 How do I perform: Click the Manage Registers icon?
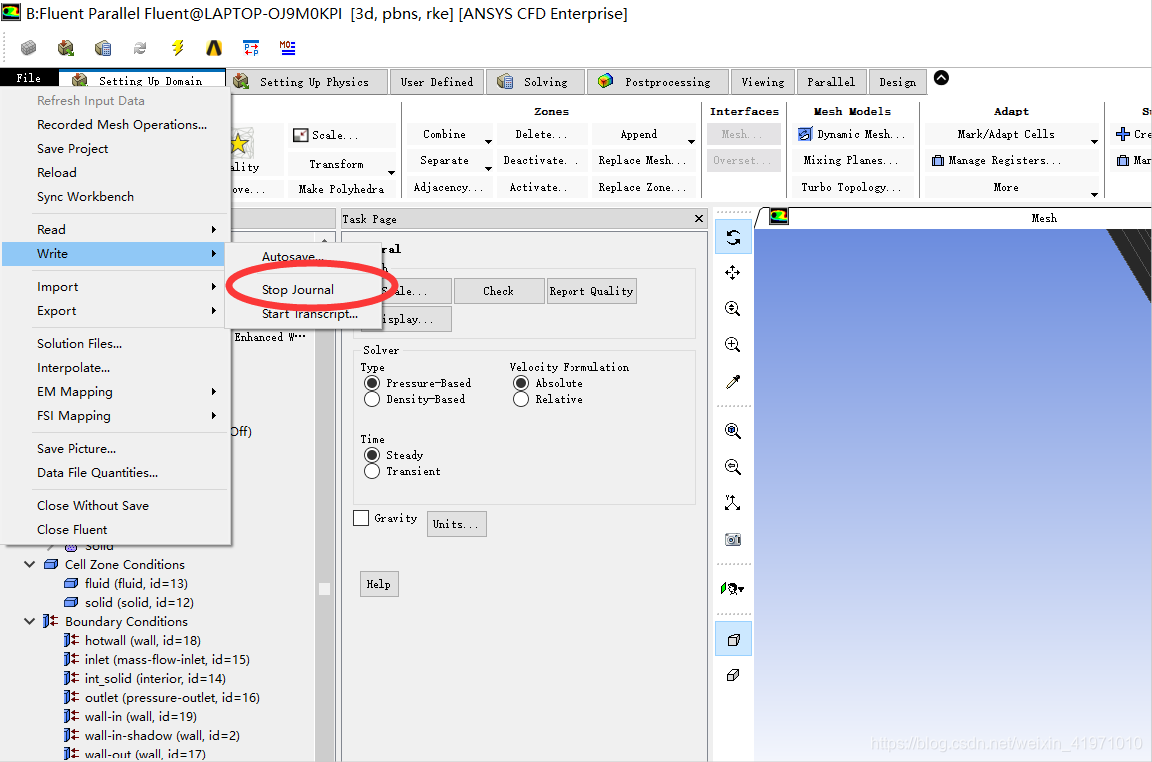pyautogui.click(x=937, y=160)
